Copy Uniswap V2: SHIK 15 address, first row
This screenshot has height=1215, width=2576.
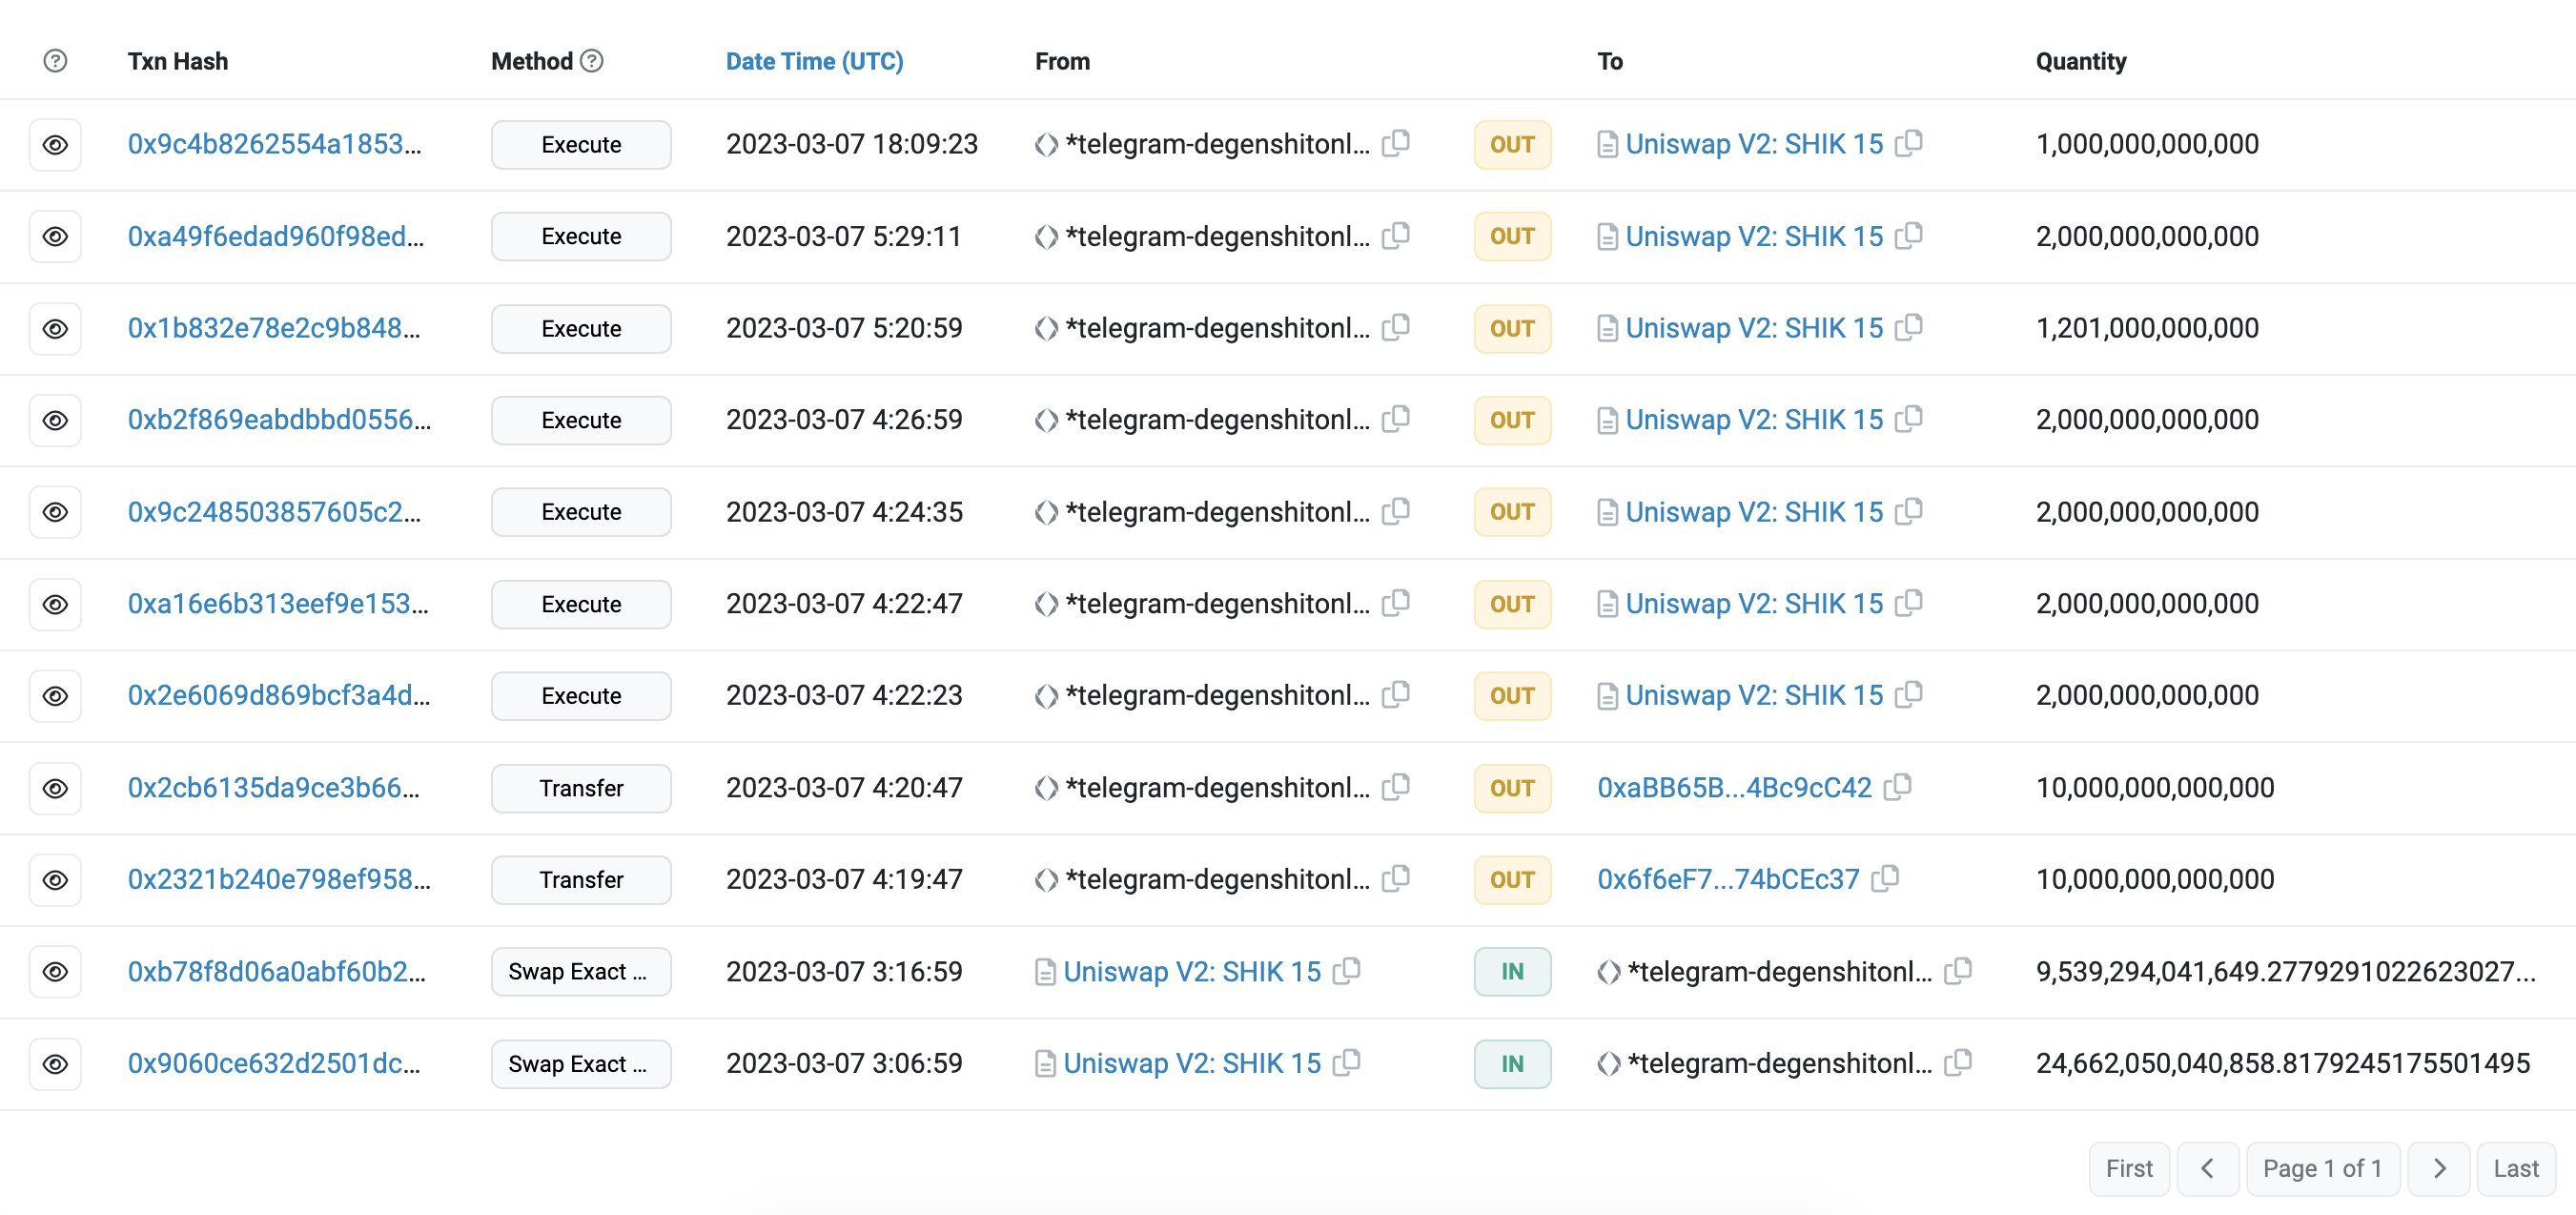1908,144
